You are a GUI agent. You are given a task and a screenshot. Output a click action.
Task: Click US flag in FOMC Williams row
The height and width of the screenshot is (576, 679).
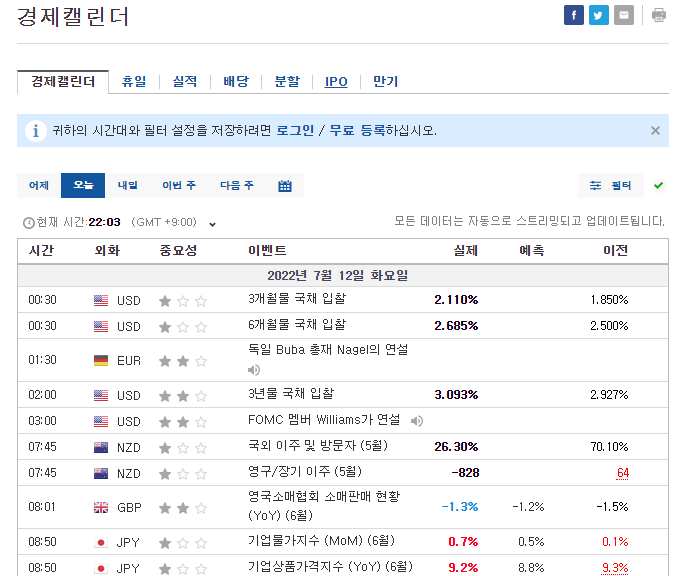[x=101, y=421]
